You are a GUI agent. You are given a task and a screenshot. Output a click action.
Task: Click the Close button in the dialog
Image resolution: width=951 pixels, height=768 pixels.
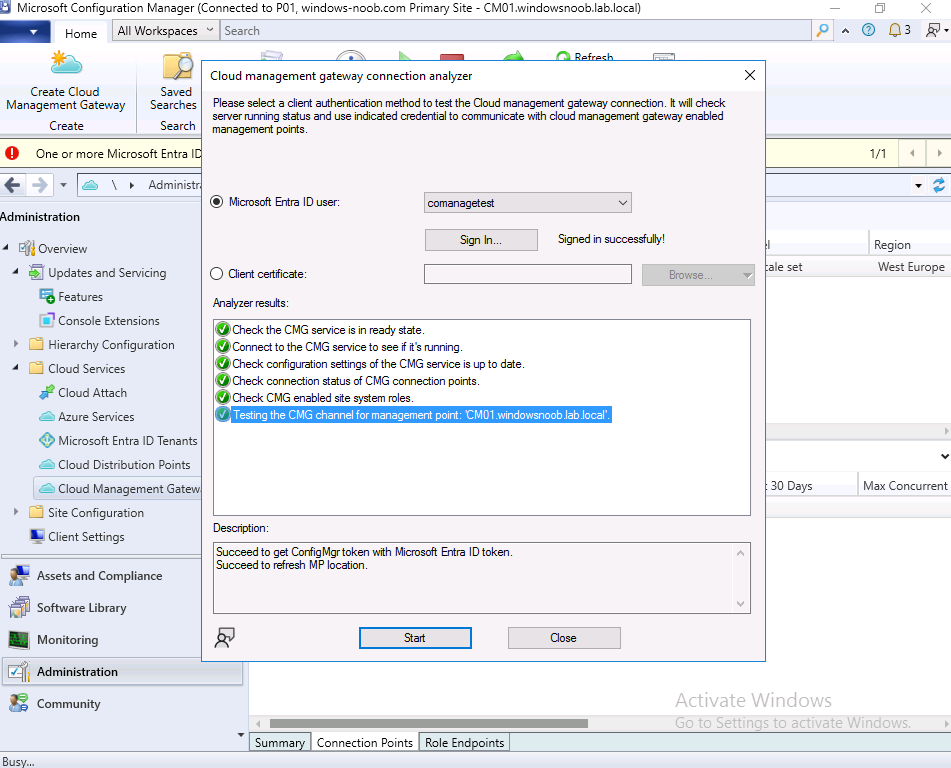pos(563,638)
